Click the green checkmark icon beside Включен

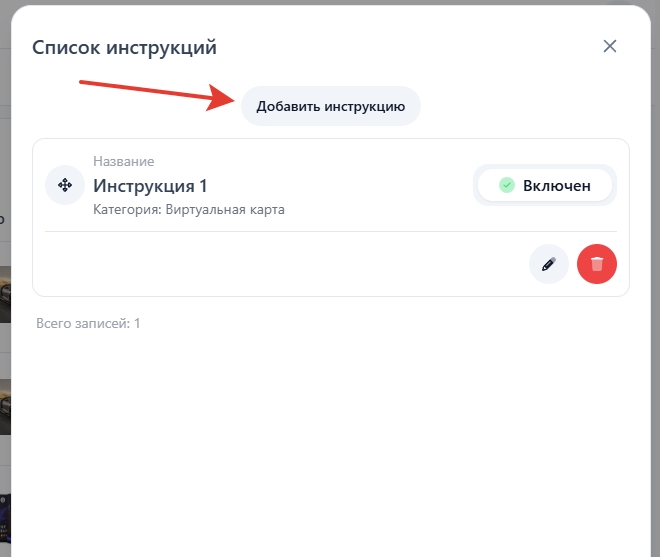click(507, 185)
